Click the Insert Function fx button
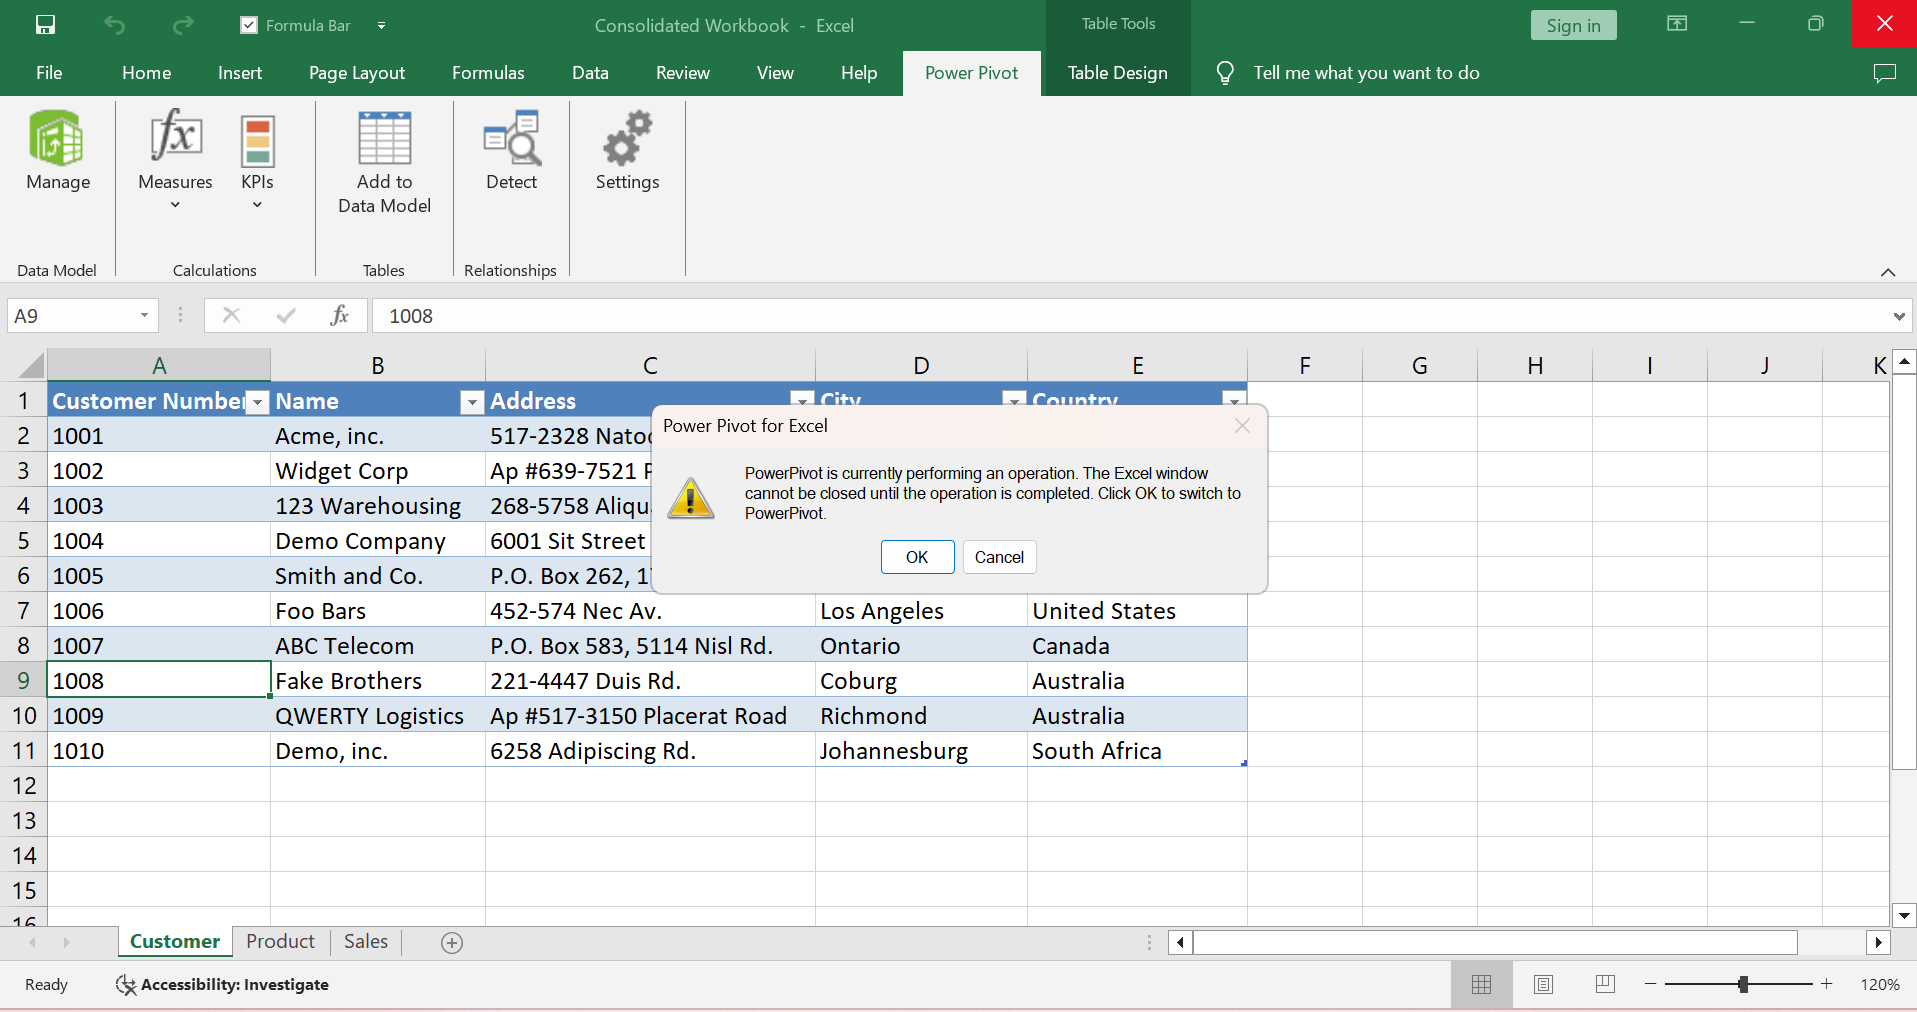The image size is (1917, 1012). click(x=339, y=316)
